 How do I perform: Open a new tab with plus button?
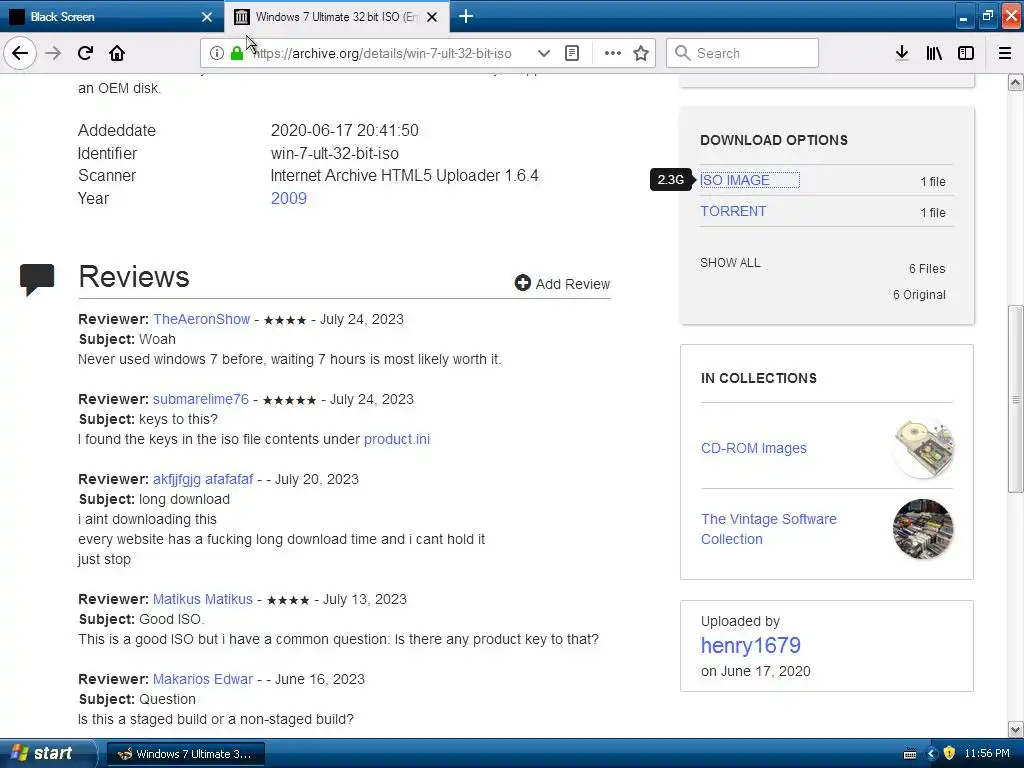coord(466,16)
